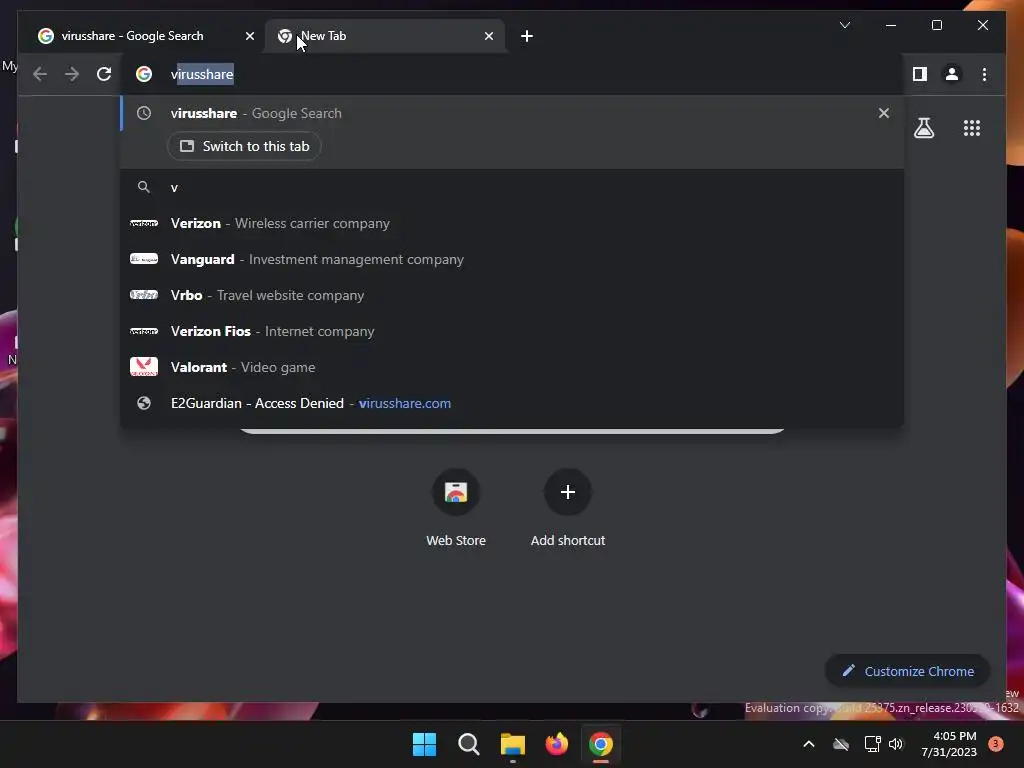Select the Vrbo Travel website suggestion
This screenshot has height=768, width=1024.
click(512, 295)
